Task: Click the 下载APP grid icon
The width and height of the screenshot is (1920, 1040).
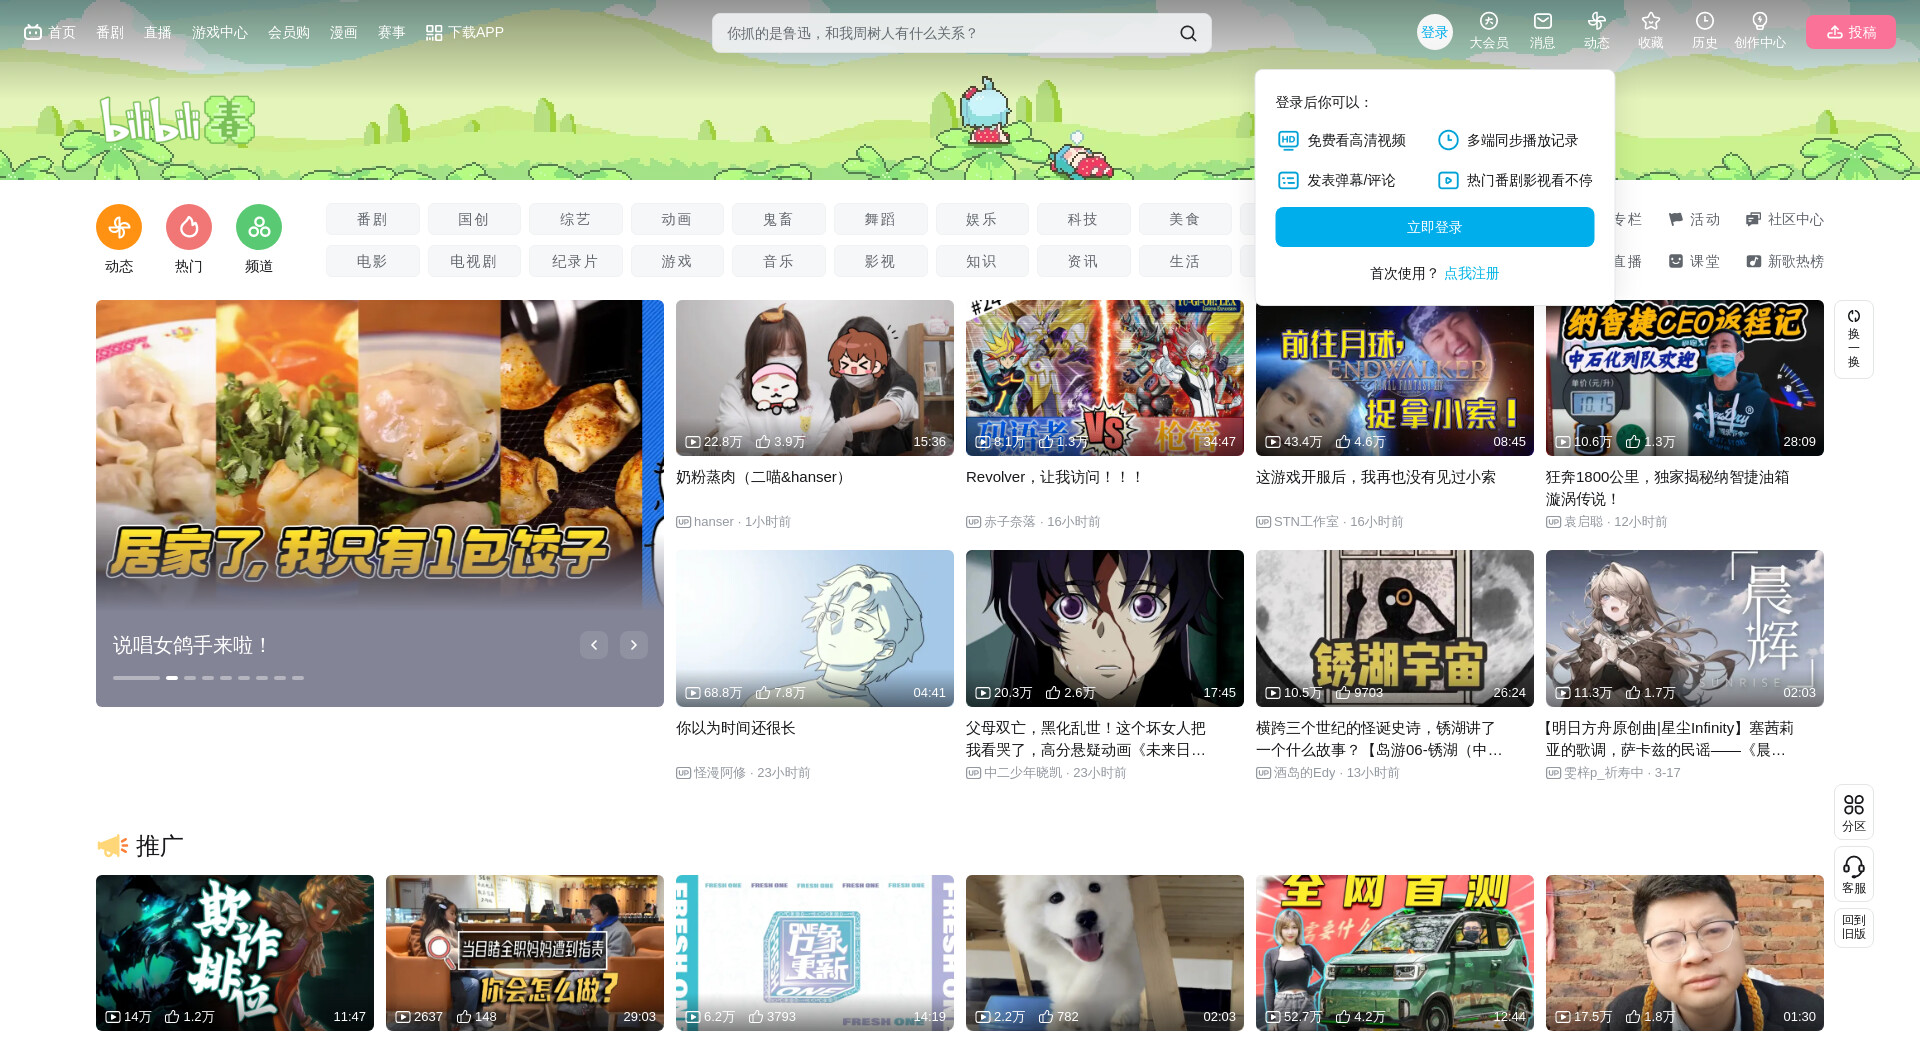Action: (x=434, y=33)
